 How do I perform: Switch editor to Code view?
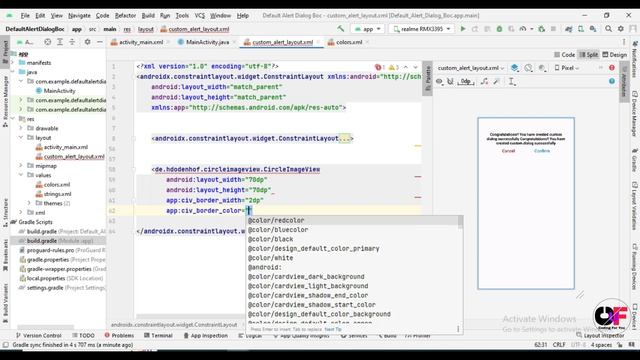pyautogui.click(x=564, y=55)
